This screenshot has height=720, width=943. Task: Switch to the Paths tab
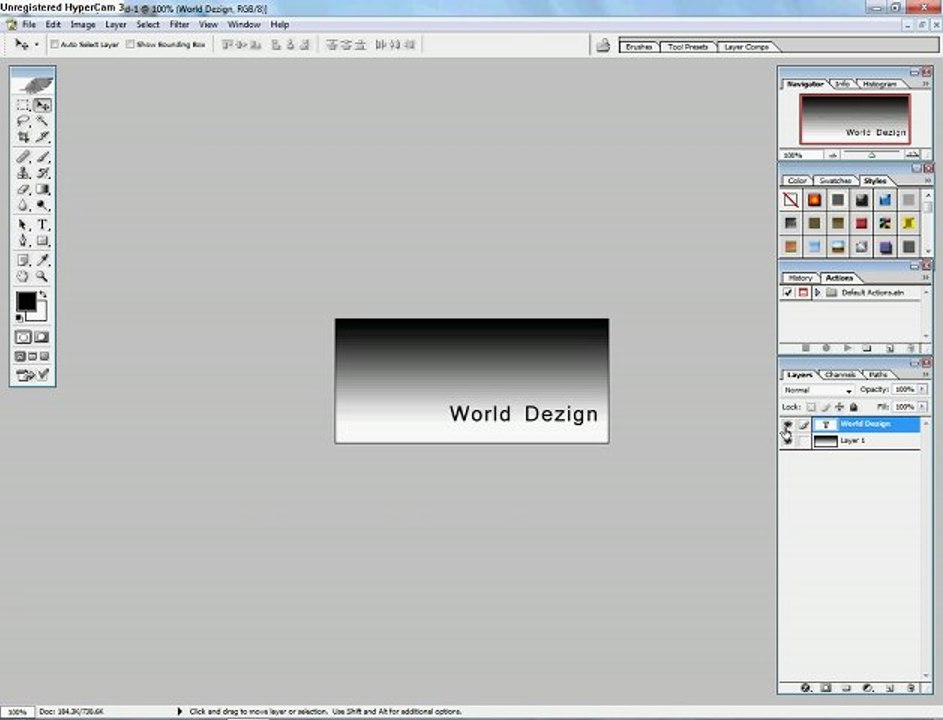point(877,375)
